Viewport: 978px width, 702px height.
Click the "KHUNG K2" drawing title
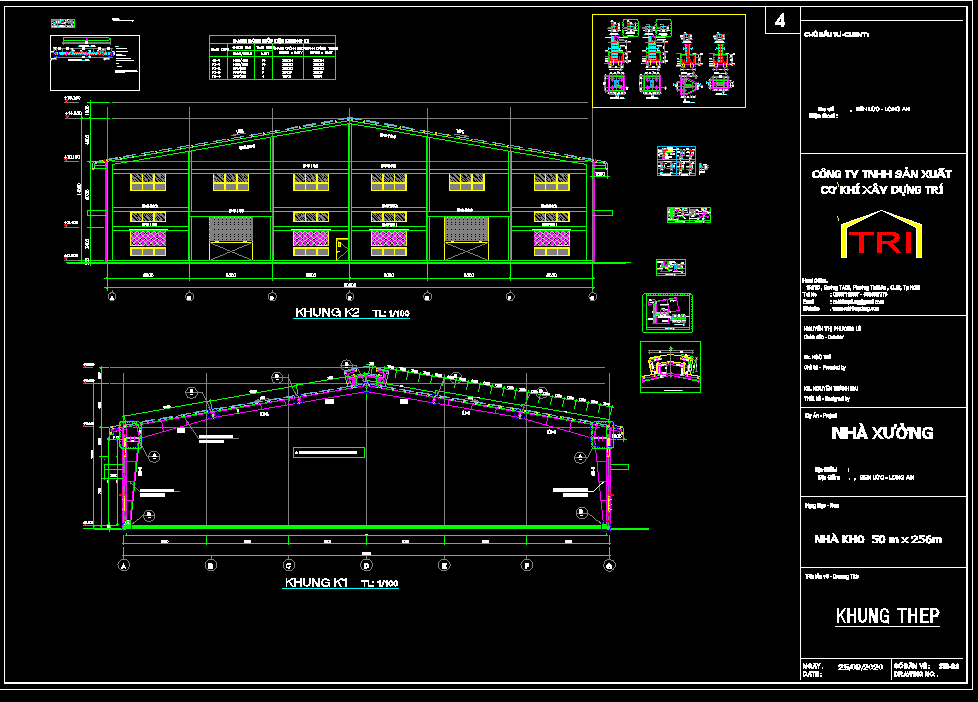pos(327,312)
